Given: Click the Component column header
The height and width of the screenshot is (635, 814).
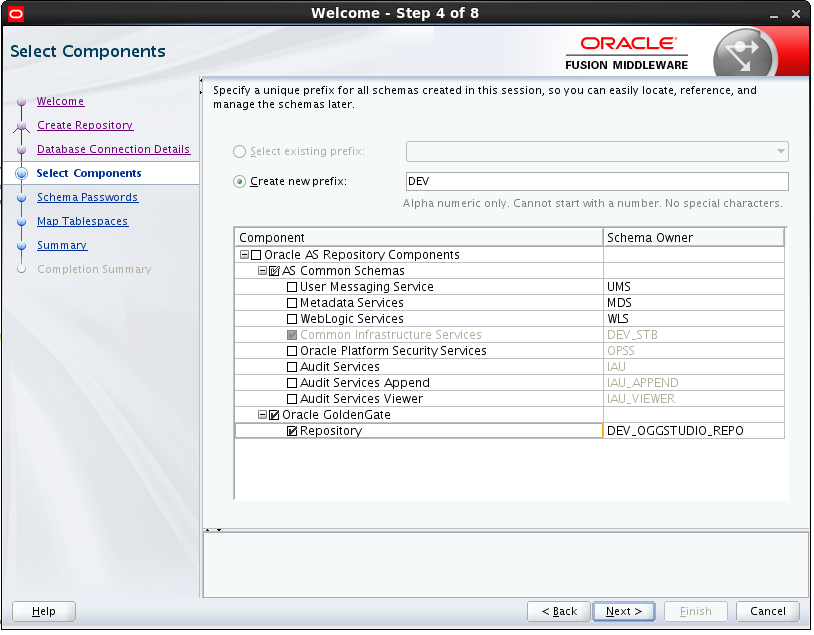Looking at the screenshot, I should [x=418, y=238].
